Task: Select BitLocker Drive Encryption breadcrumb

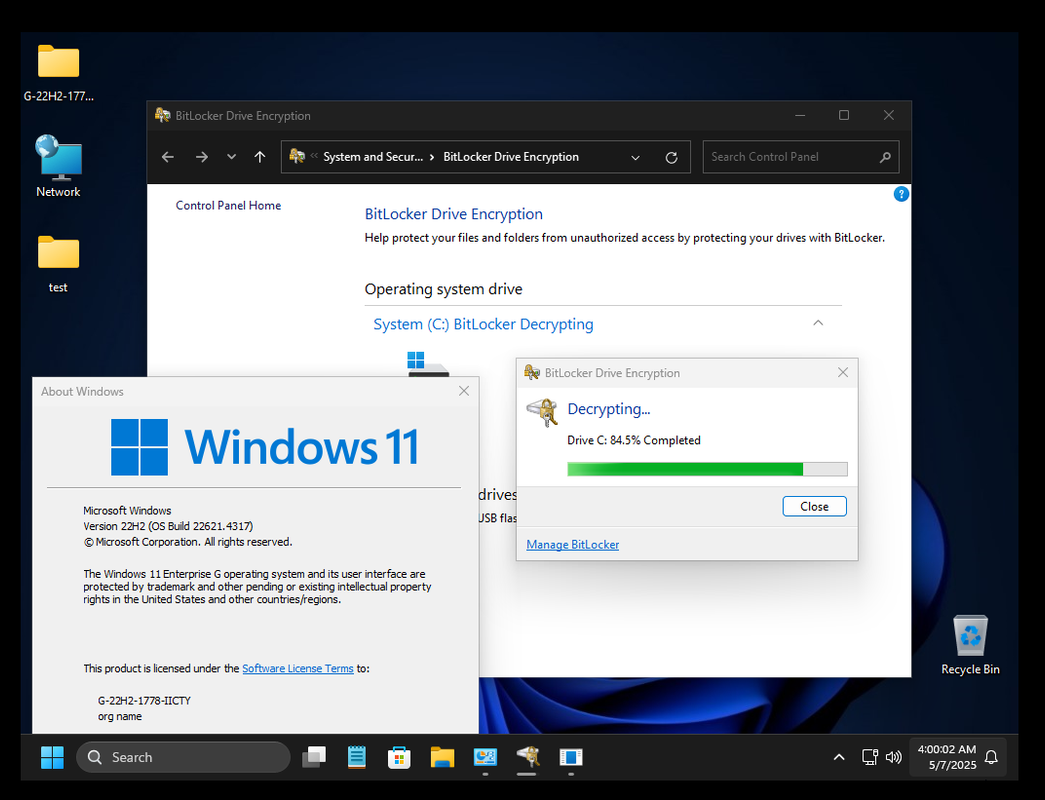Action: 511,157
